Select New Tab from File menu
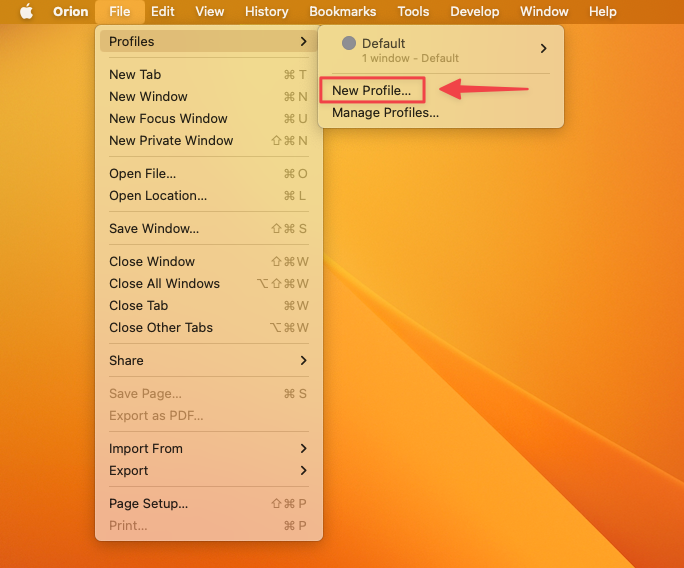Image resolution: width=684 pixels, height=568 pixels. coord(135,75)
